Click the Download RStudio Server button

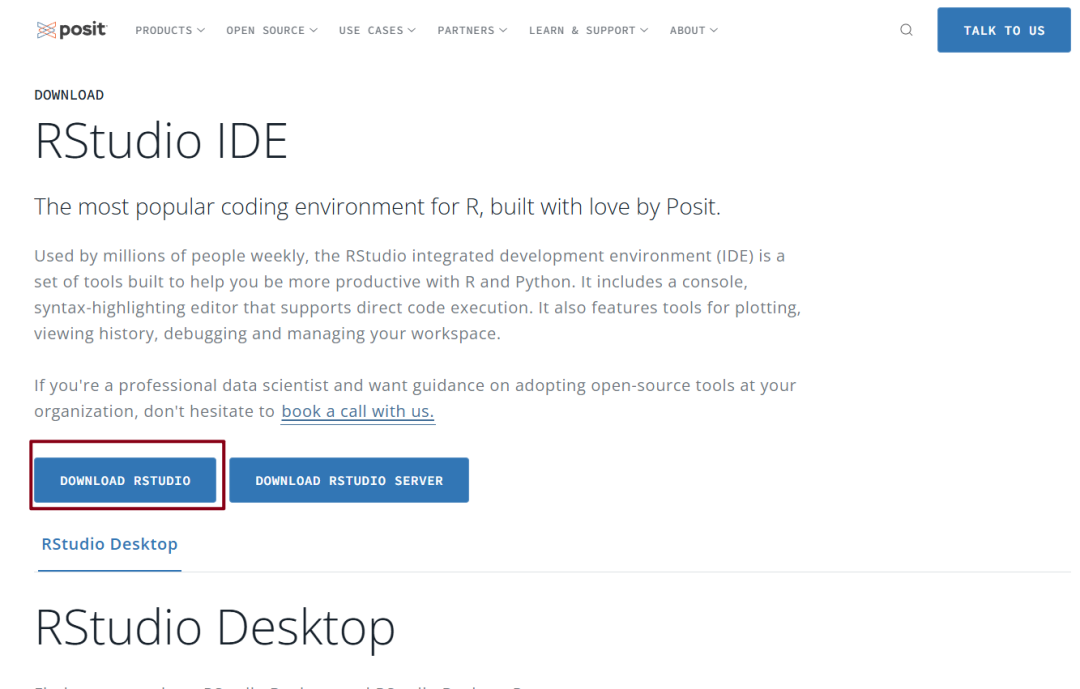349,480
